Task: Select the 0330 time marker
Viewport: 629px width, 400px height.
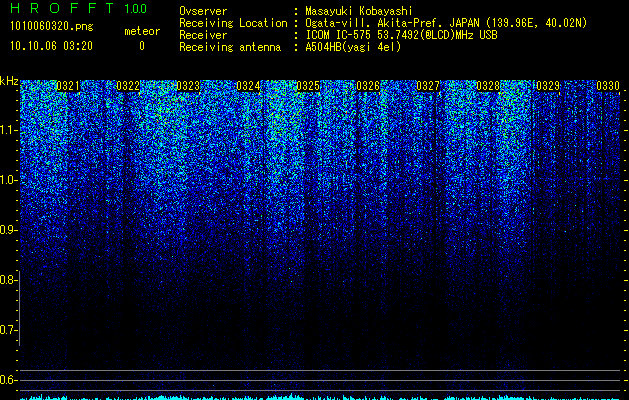Action: click(608, 86)
